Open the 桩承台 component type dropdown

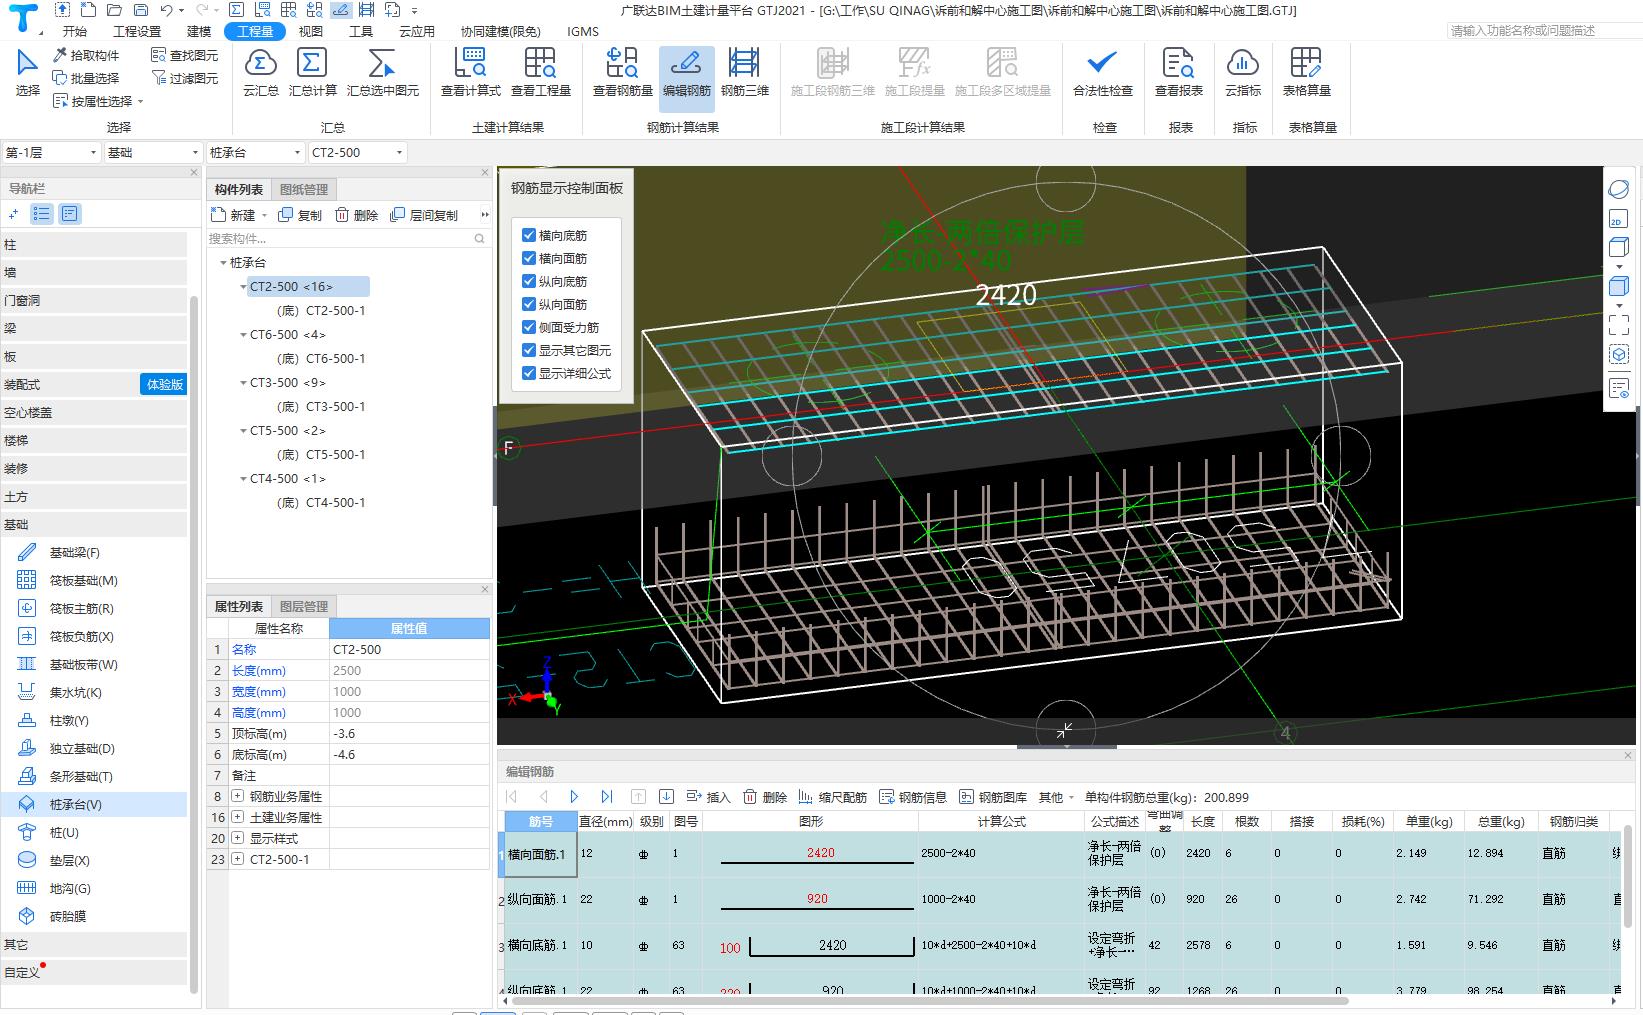click(255, 152)
